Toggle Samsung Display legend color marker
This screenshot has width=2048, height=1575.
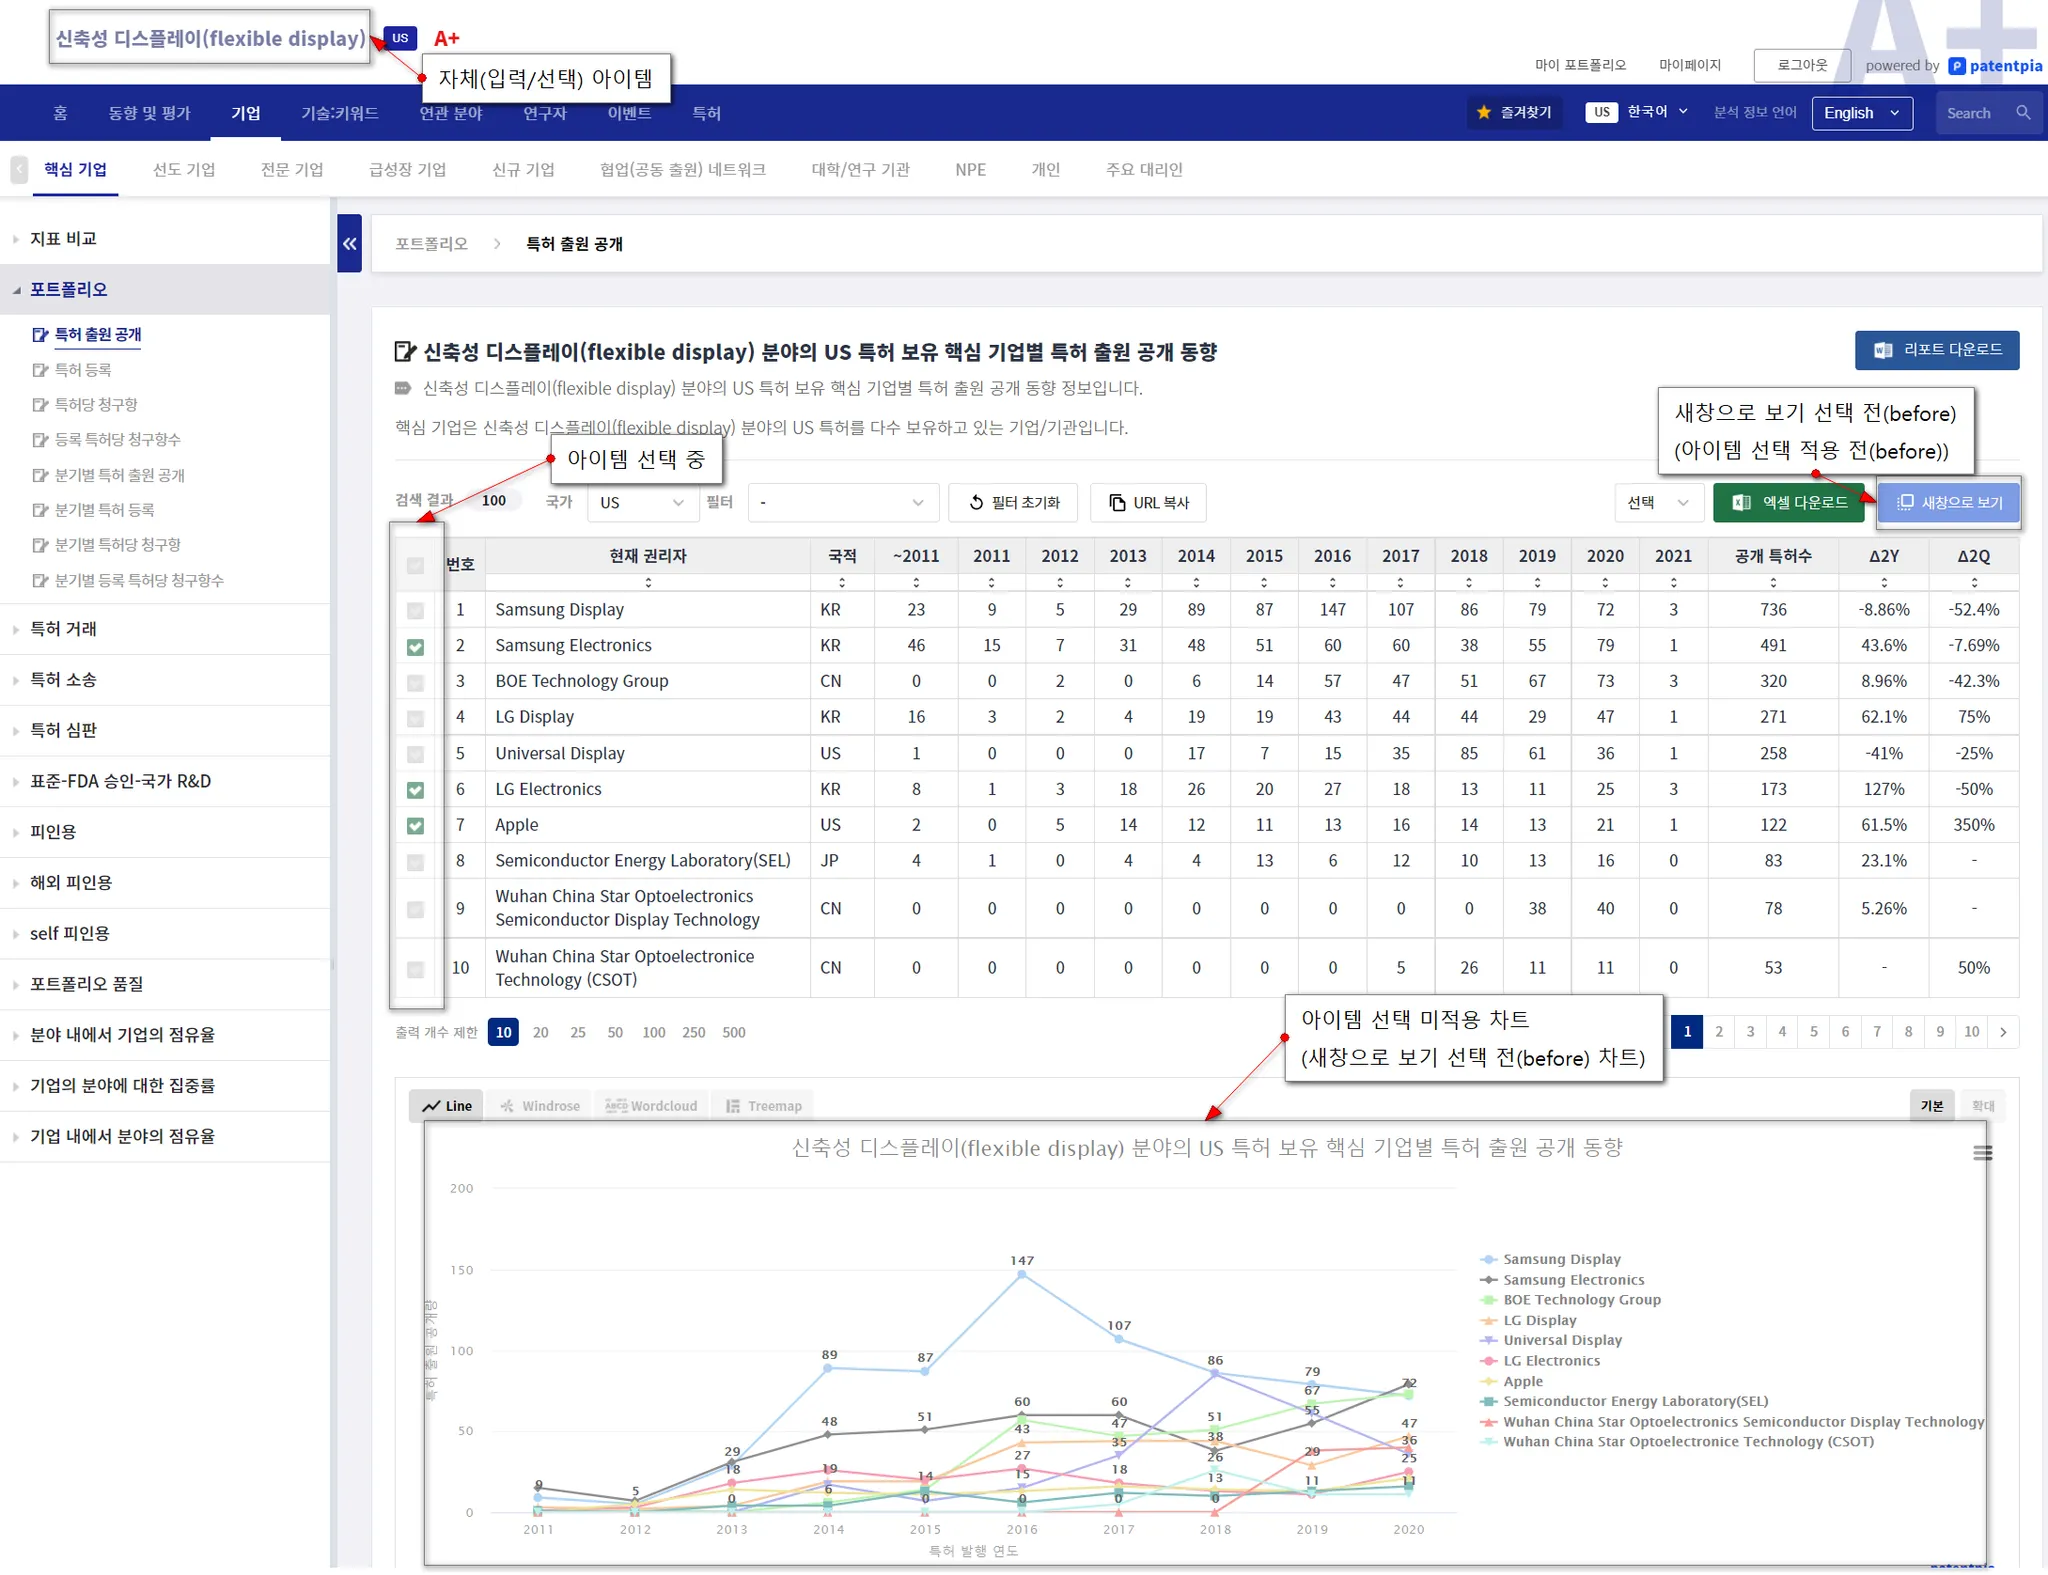pyautogui.click(x=1489, y=1259)
